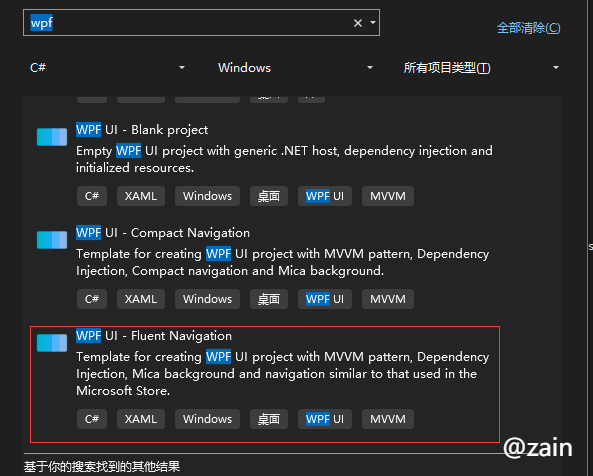Click the Fluent Navigation template description text
Viewport: 593px width, 476px height.
pos(283,374)
